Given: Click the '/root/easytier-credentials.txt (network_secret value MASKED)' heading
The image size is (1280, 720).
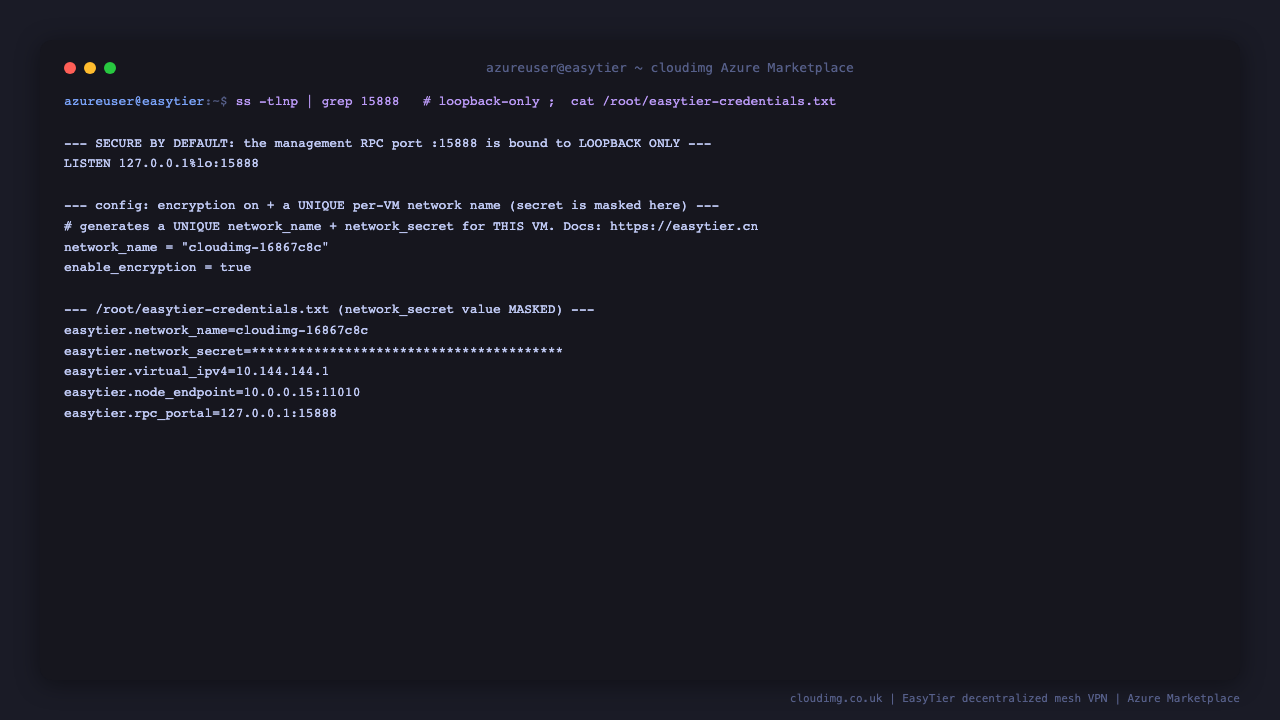Looking at the screenshot, I should [329, 310].
